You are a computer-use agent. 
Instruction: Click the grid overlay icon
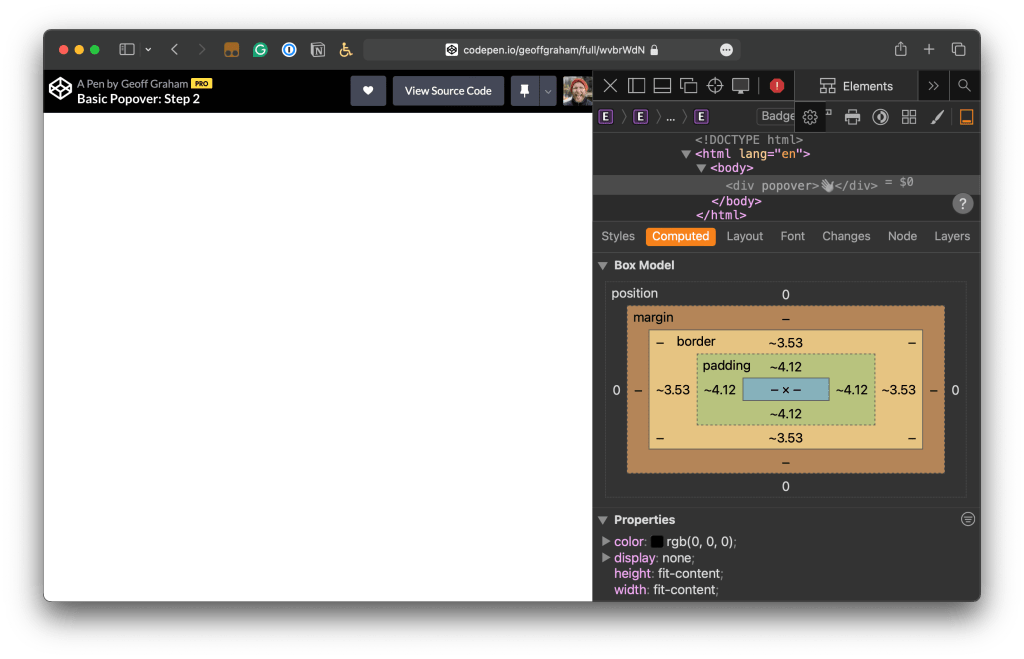(x=908, y=117)
